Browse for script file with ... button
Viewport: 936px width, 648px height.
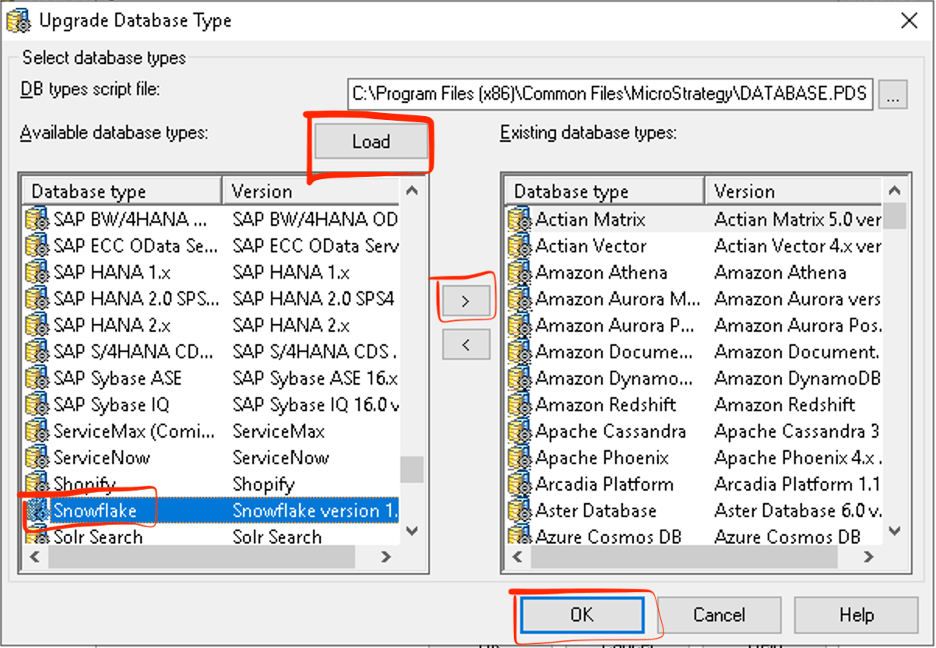tap(895, 95)
